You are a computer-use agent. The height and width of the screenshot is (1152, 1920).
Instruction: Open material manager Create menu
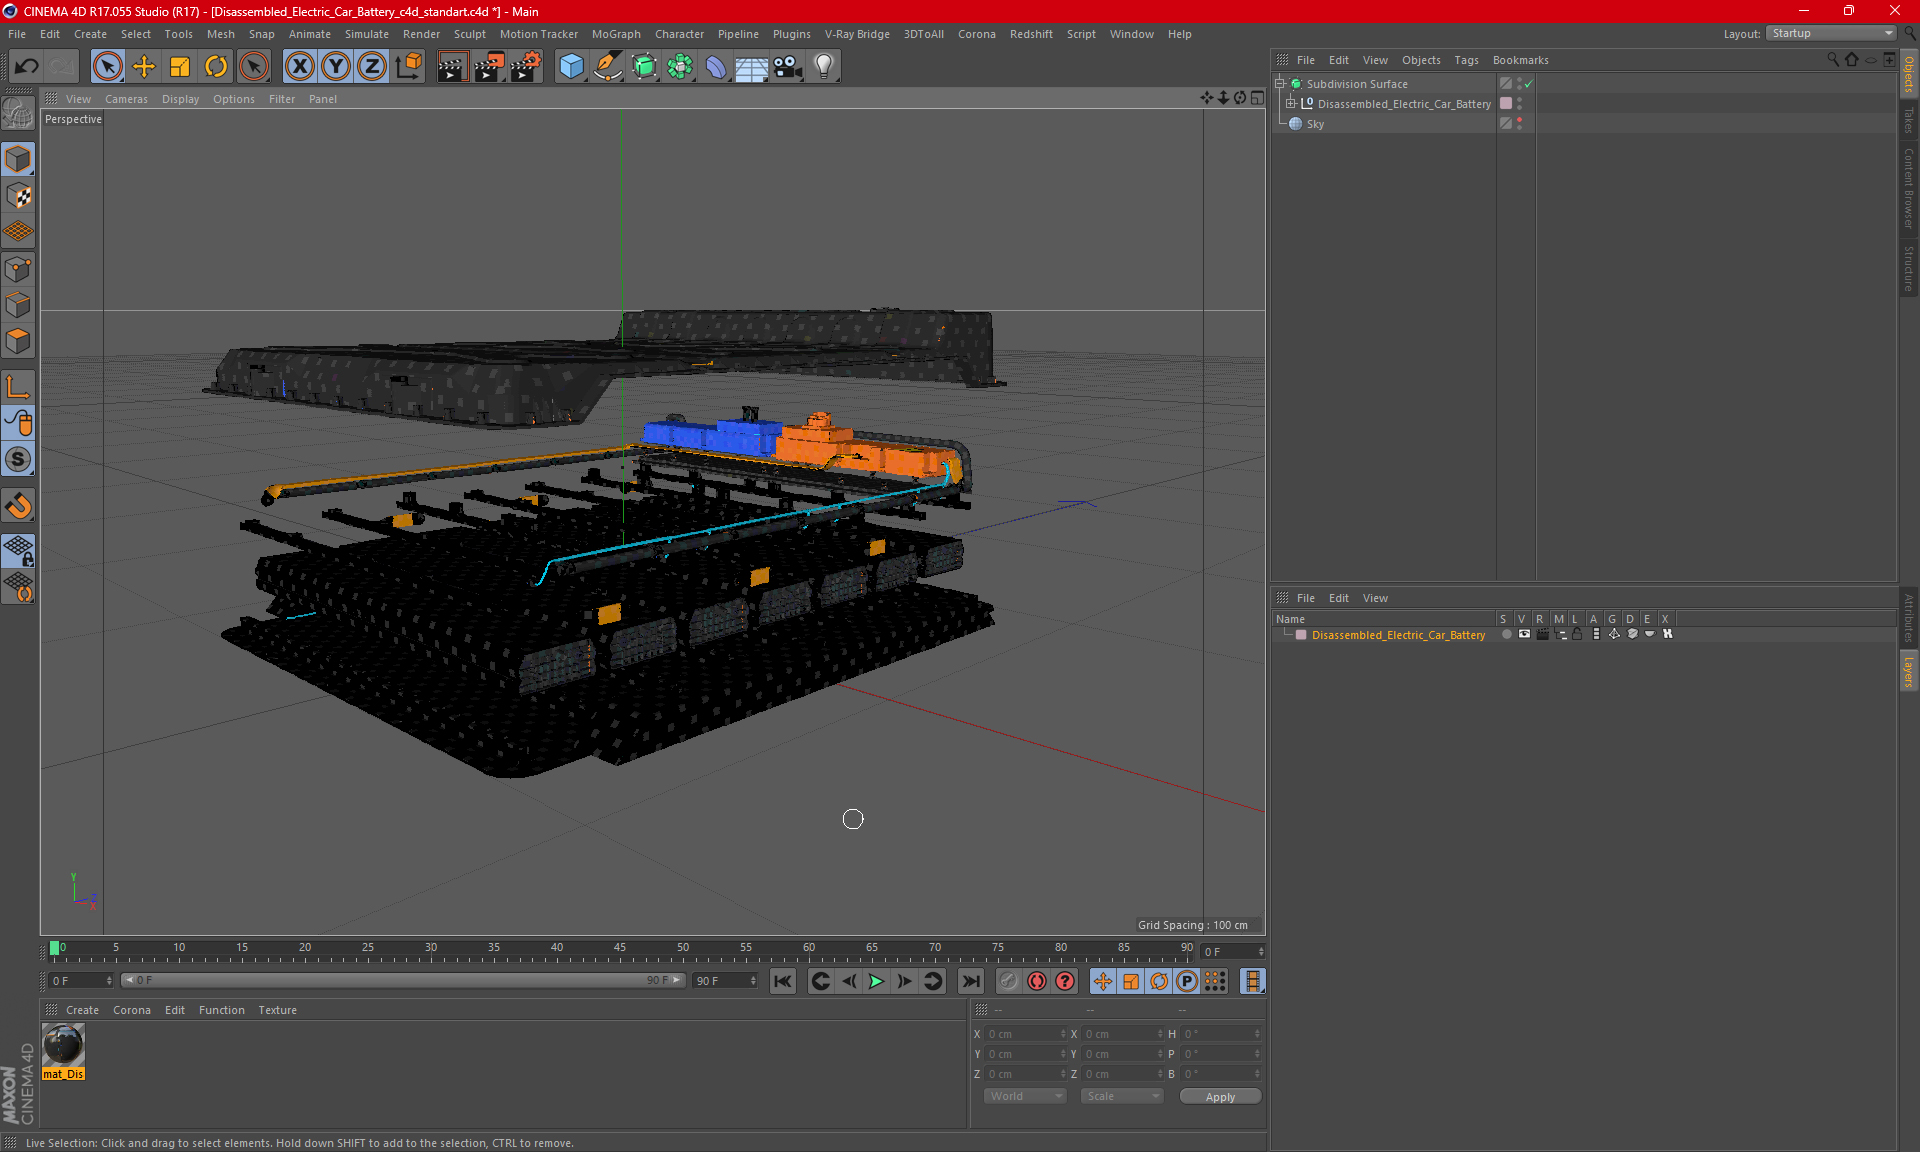[82, 1010]
